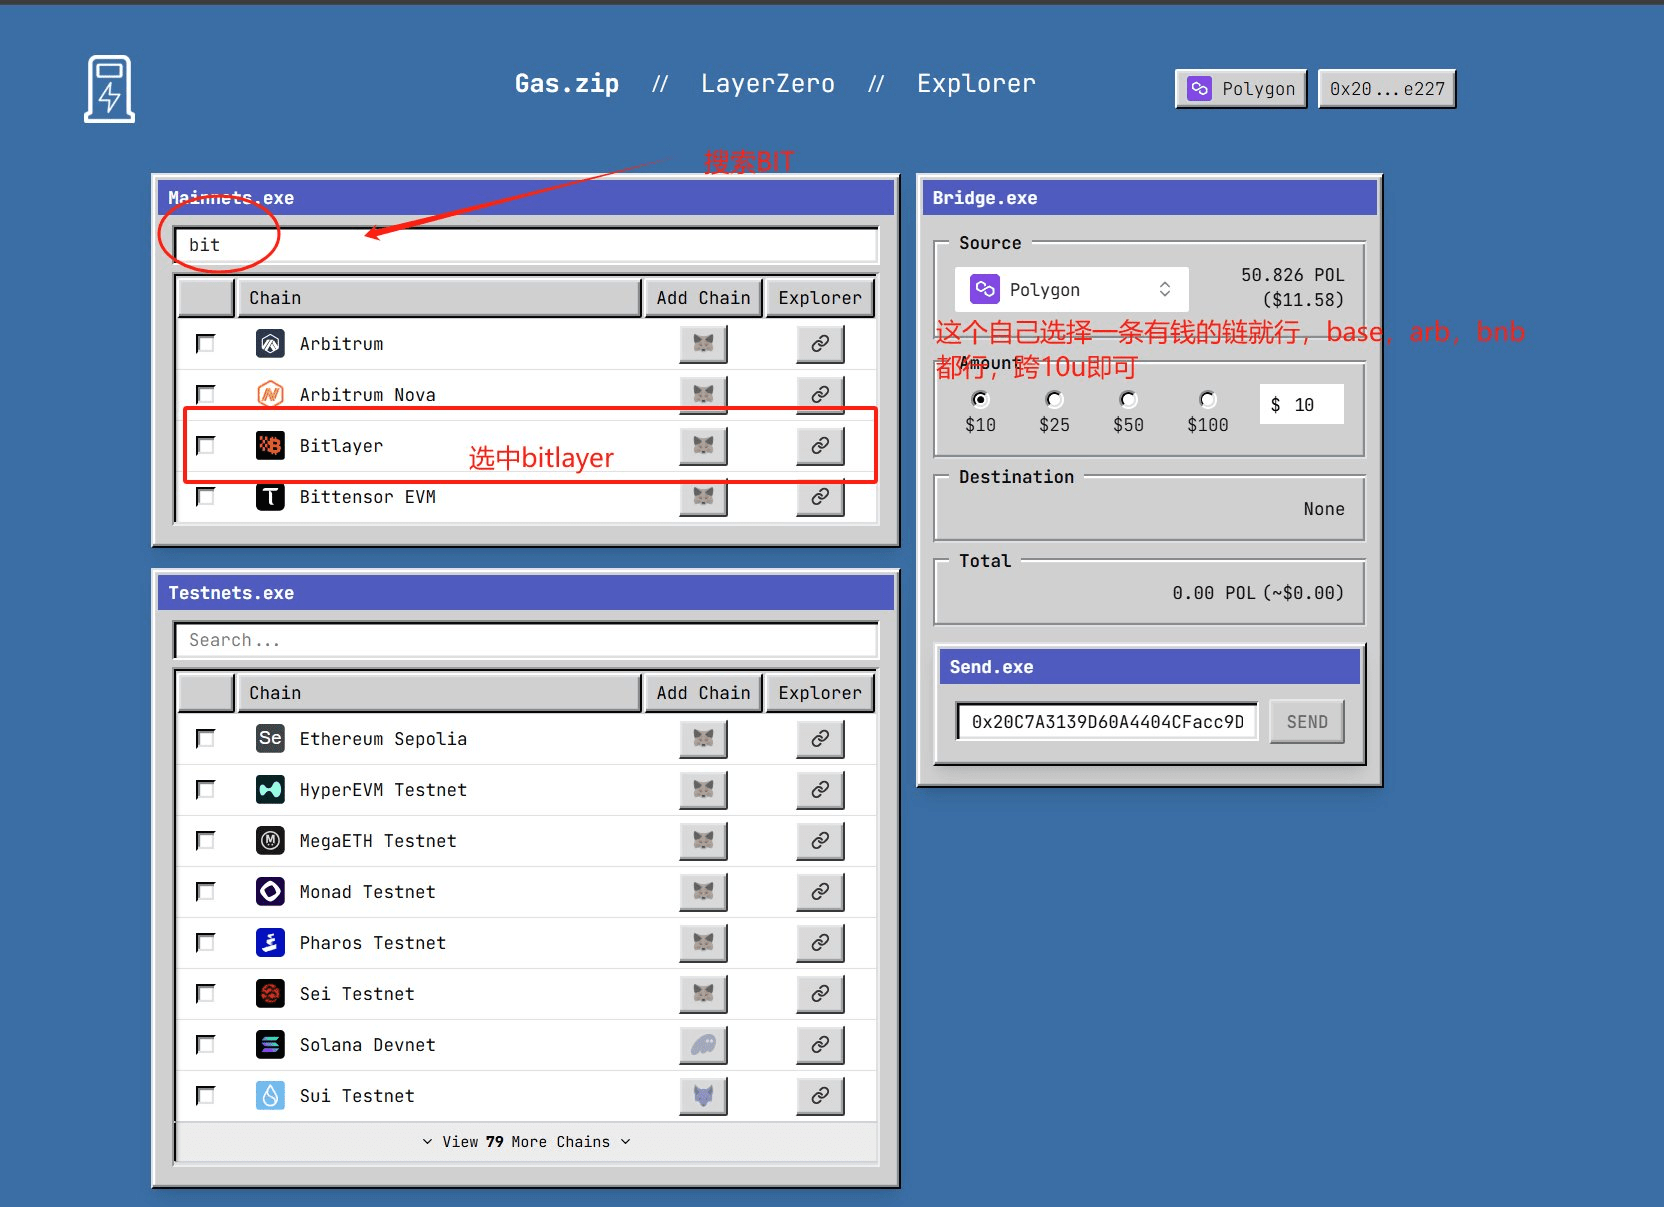Open the Explorer nav tab
Viewport: 1664px width, 1207px height.
click(x=976, y=84)
